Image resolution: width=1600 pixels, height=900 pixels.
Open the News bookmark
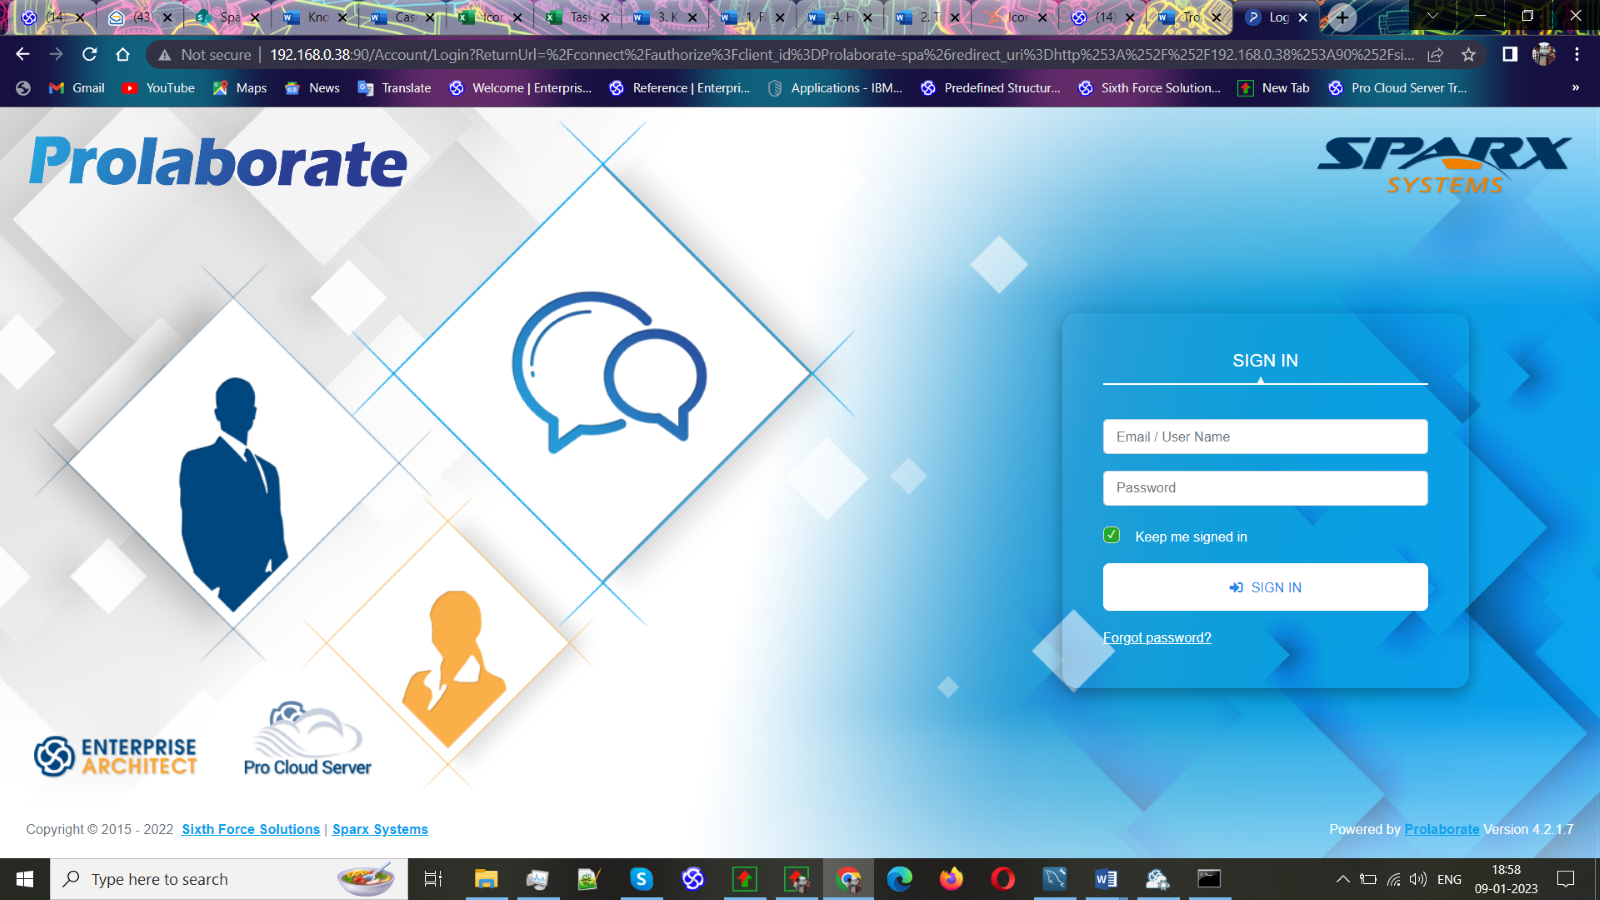pyautogui.click(x=312, y=88)
